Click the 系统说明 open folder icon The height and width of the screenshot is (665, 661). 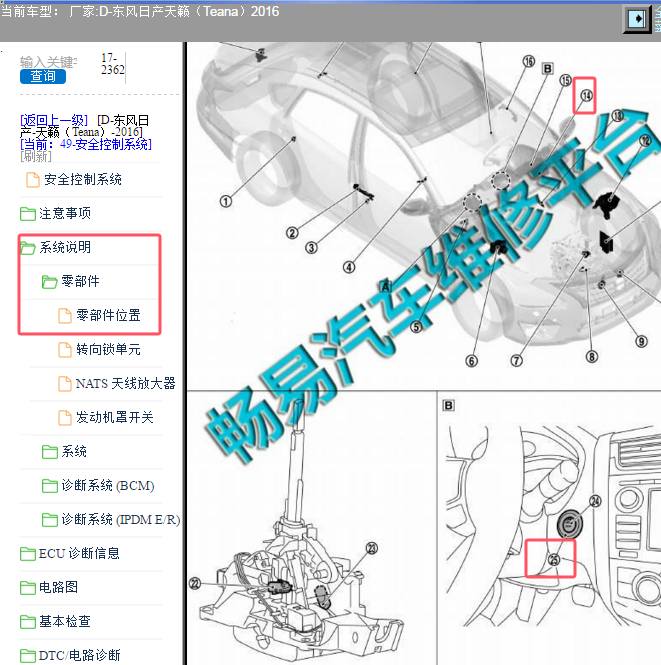[x=28, y=248]
